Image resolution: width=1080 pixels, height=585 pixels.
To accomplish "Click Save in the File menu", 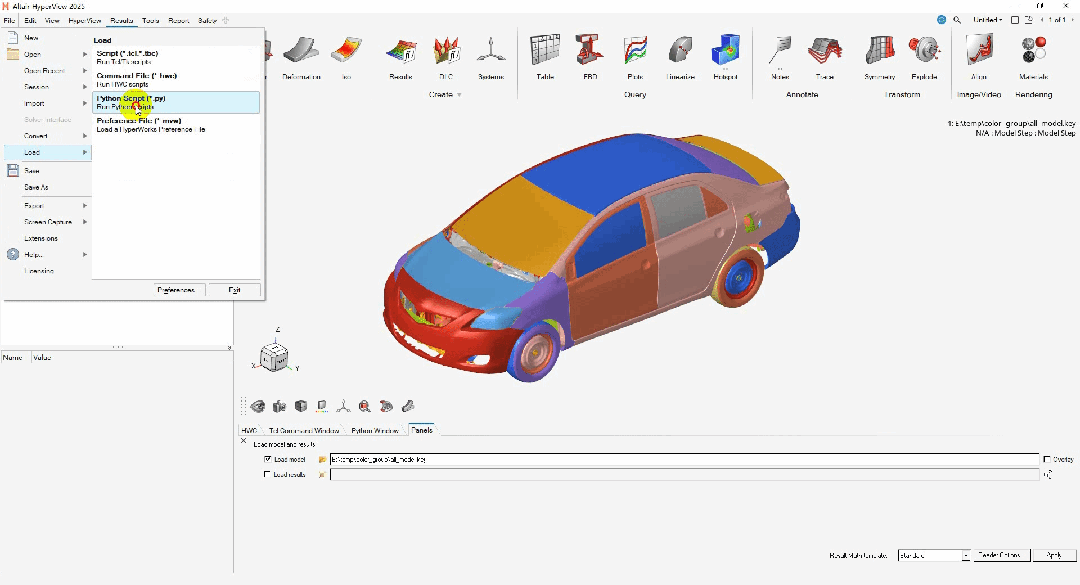I will pos(47,171).
